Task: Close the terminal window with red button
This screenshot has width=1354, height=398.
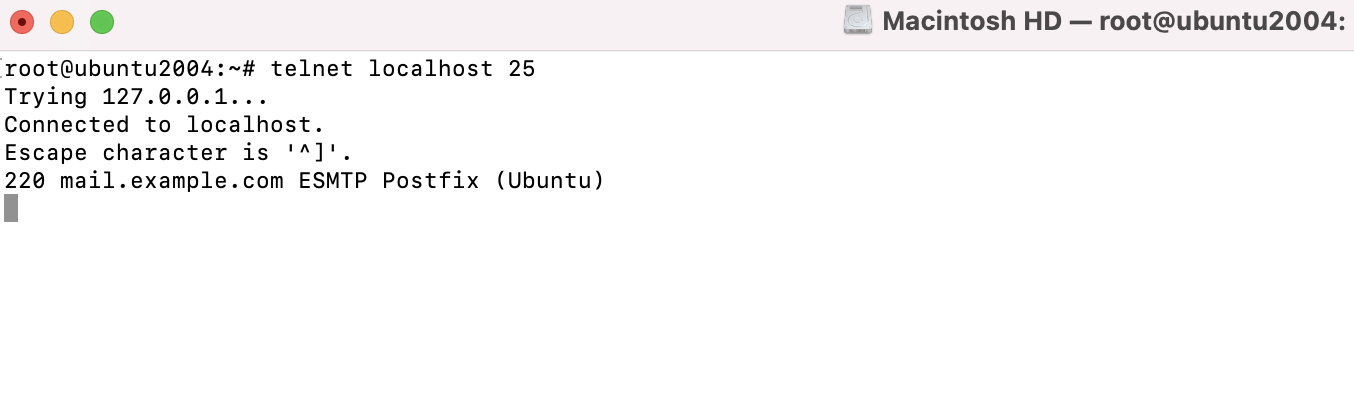Action: pyautogui.click(x=21, y=21)
